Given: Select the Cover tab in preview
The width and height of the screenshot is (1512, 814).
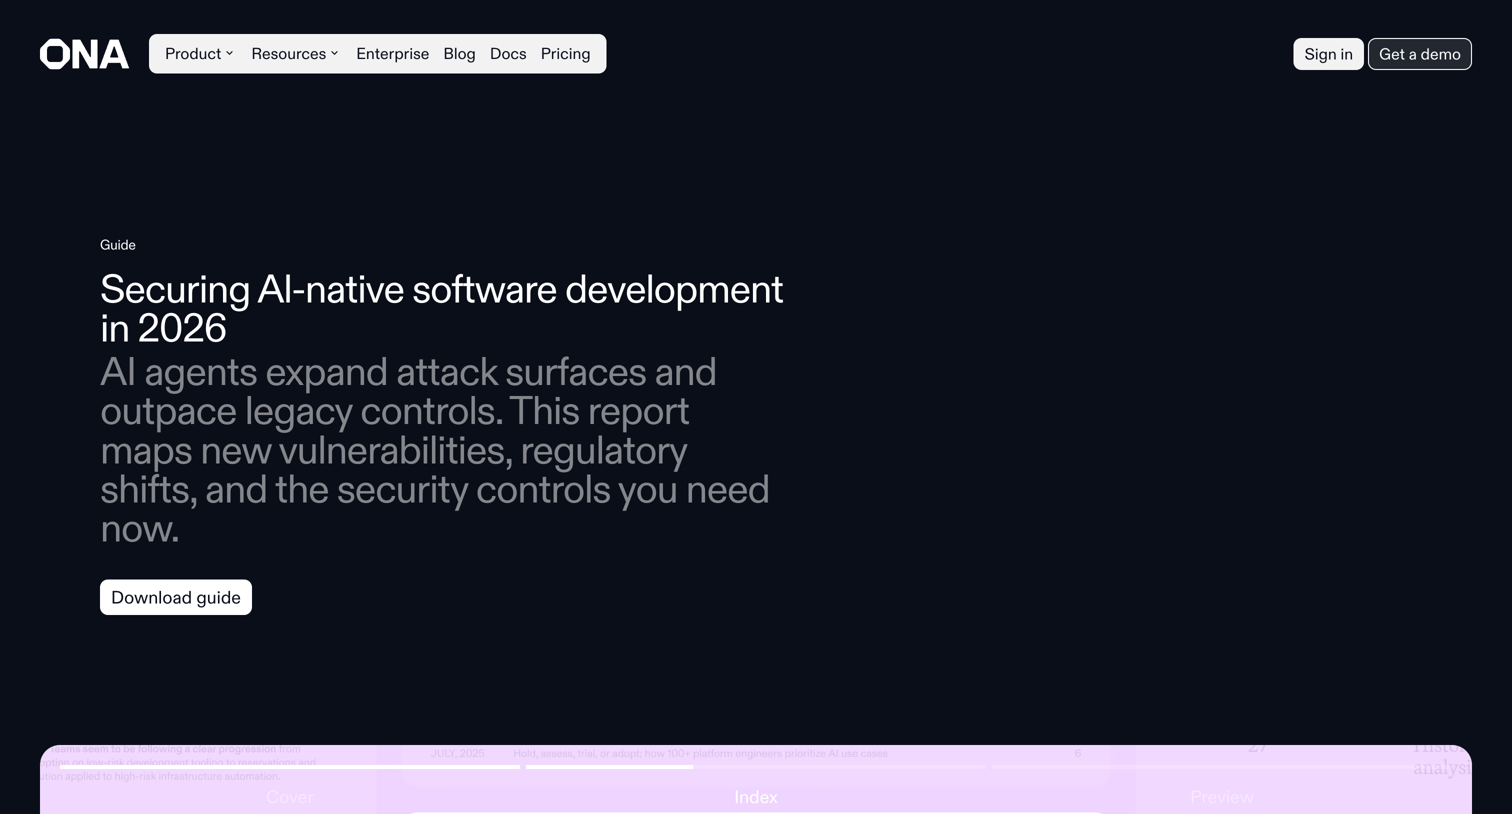Looking at the screenshot, I should [x=290, y=797].
